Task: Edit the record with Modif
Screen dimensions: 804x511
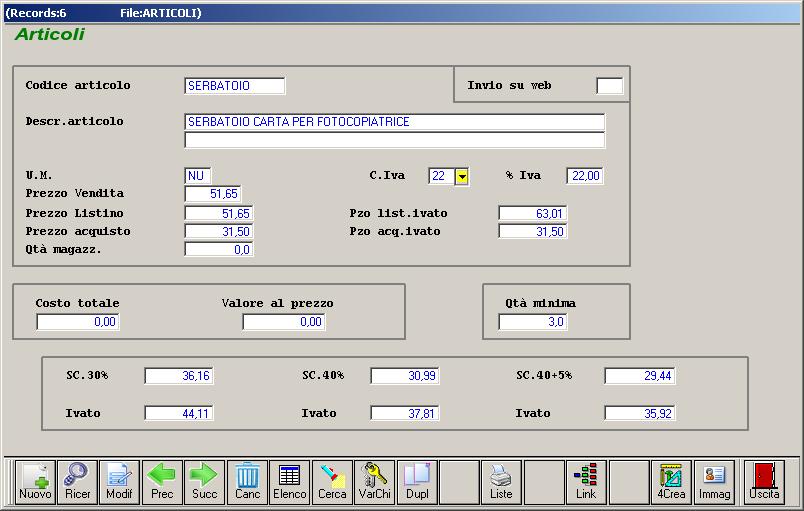Action: (119, 482)
